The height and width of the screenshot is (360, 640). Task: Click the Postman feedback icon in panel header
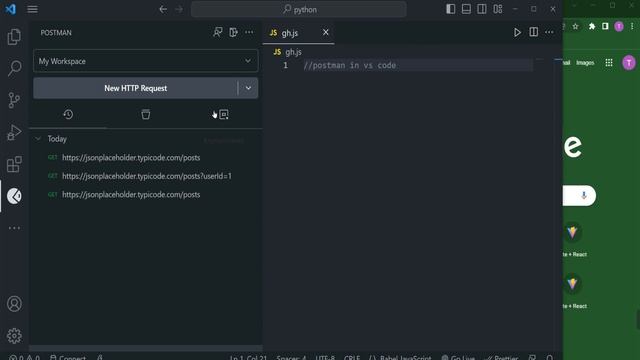218,32
